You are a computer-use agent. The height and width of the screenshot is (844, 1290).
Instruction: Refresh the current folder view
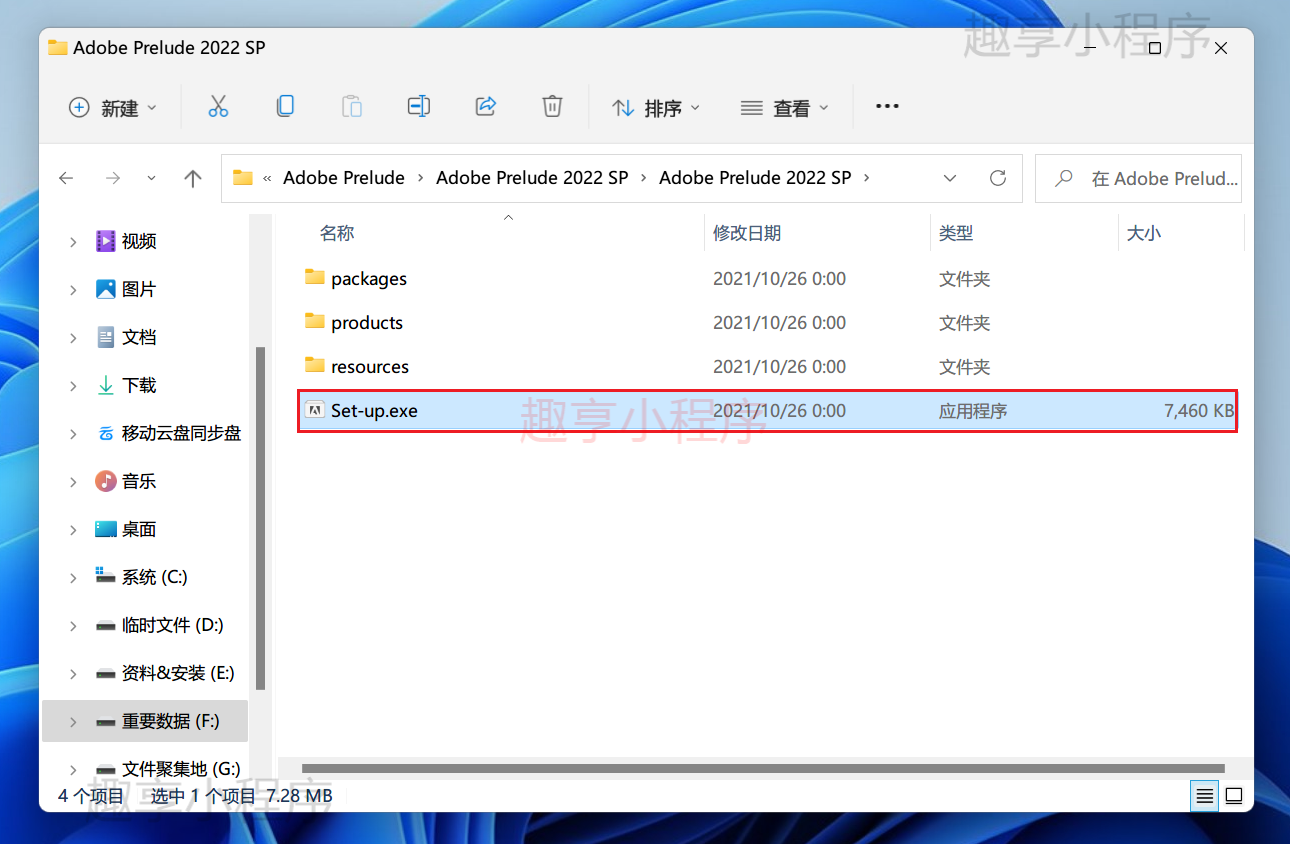(997, 178)
